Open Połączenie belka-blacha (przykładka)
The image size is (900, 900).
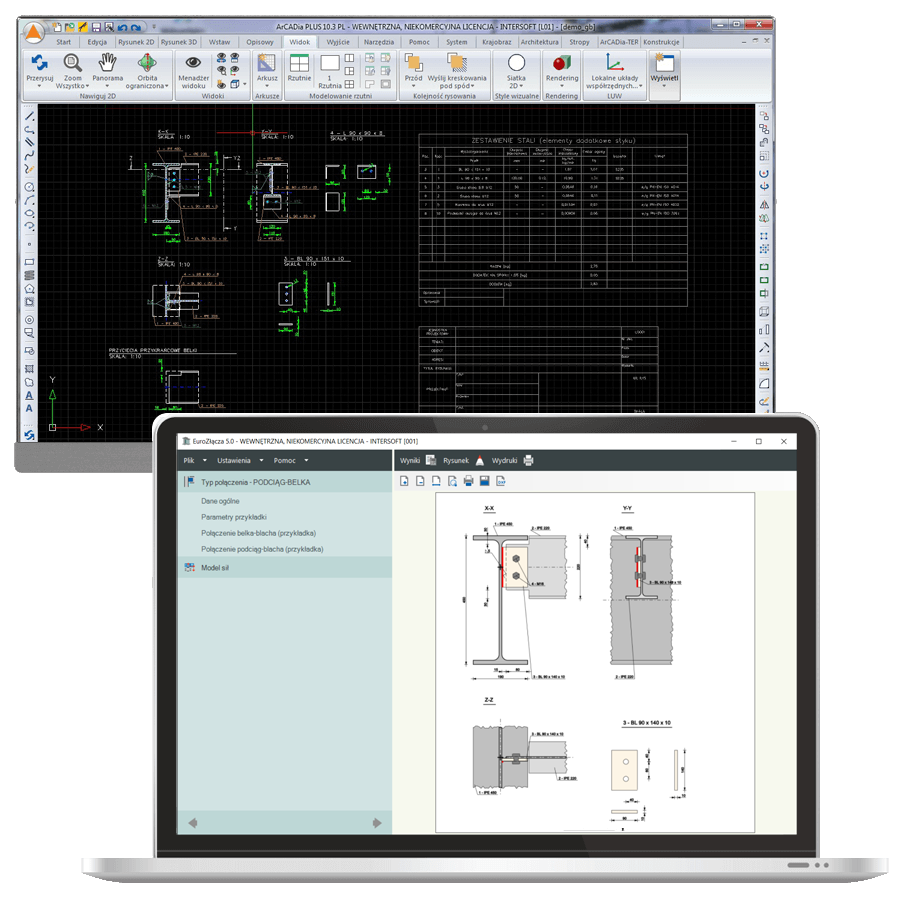(258, 533)
